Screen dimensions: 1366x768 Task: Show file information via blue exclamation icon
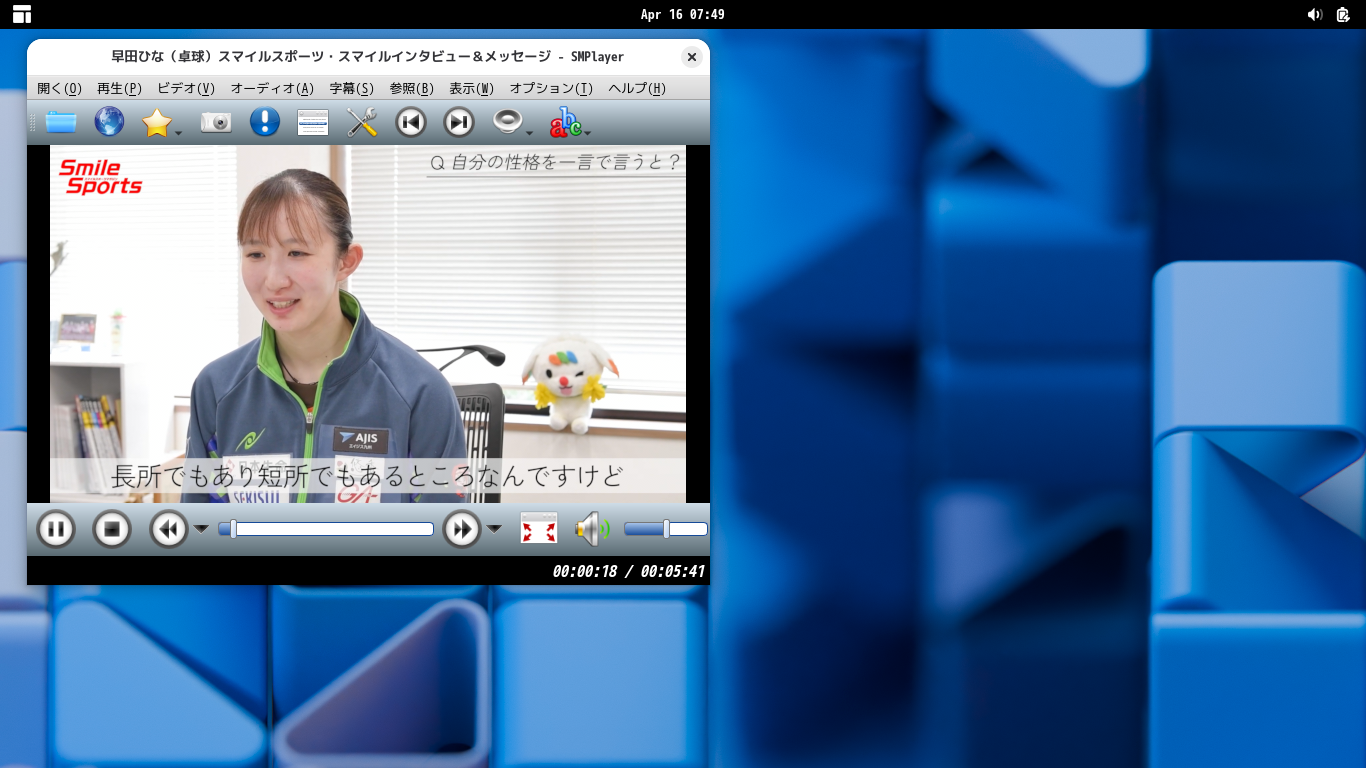pos(264,122)
